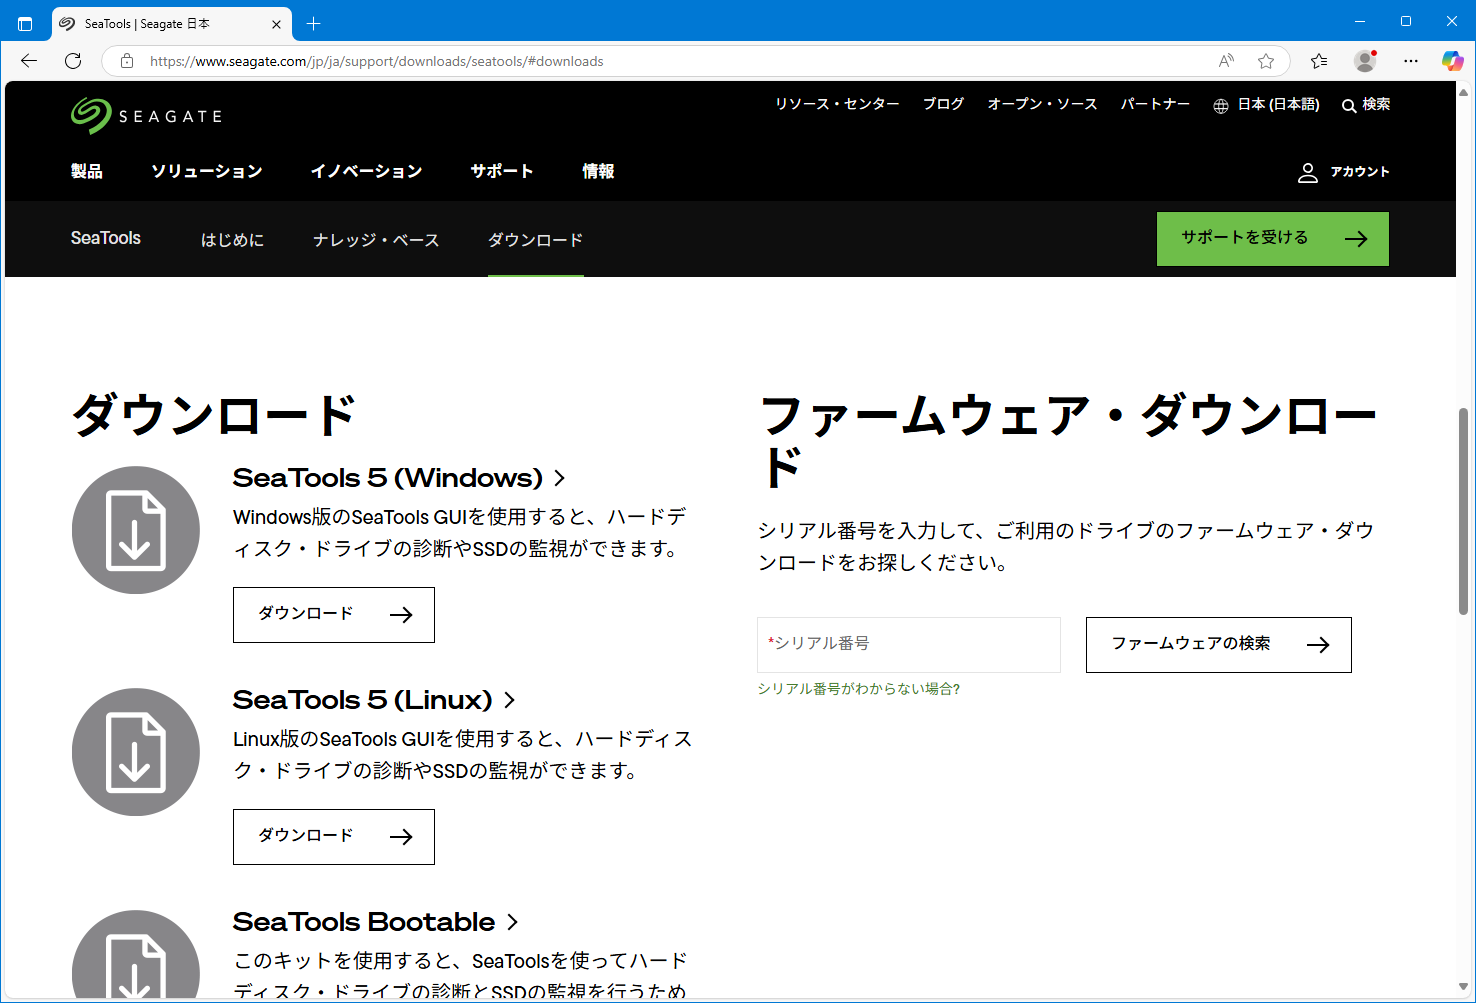Open the 日本 (日本語) language selector
Screen dimensions: 1476x1003
tap(1266, 105)
